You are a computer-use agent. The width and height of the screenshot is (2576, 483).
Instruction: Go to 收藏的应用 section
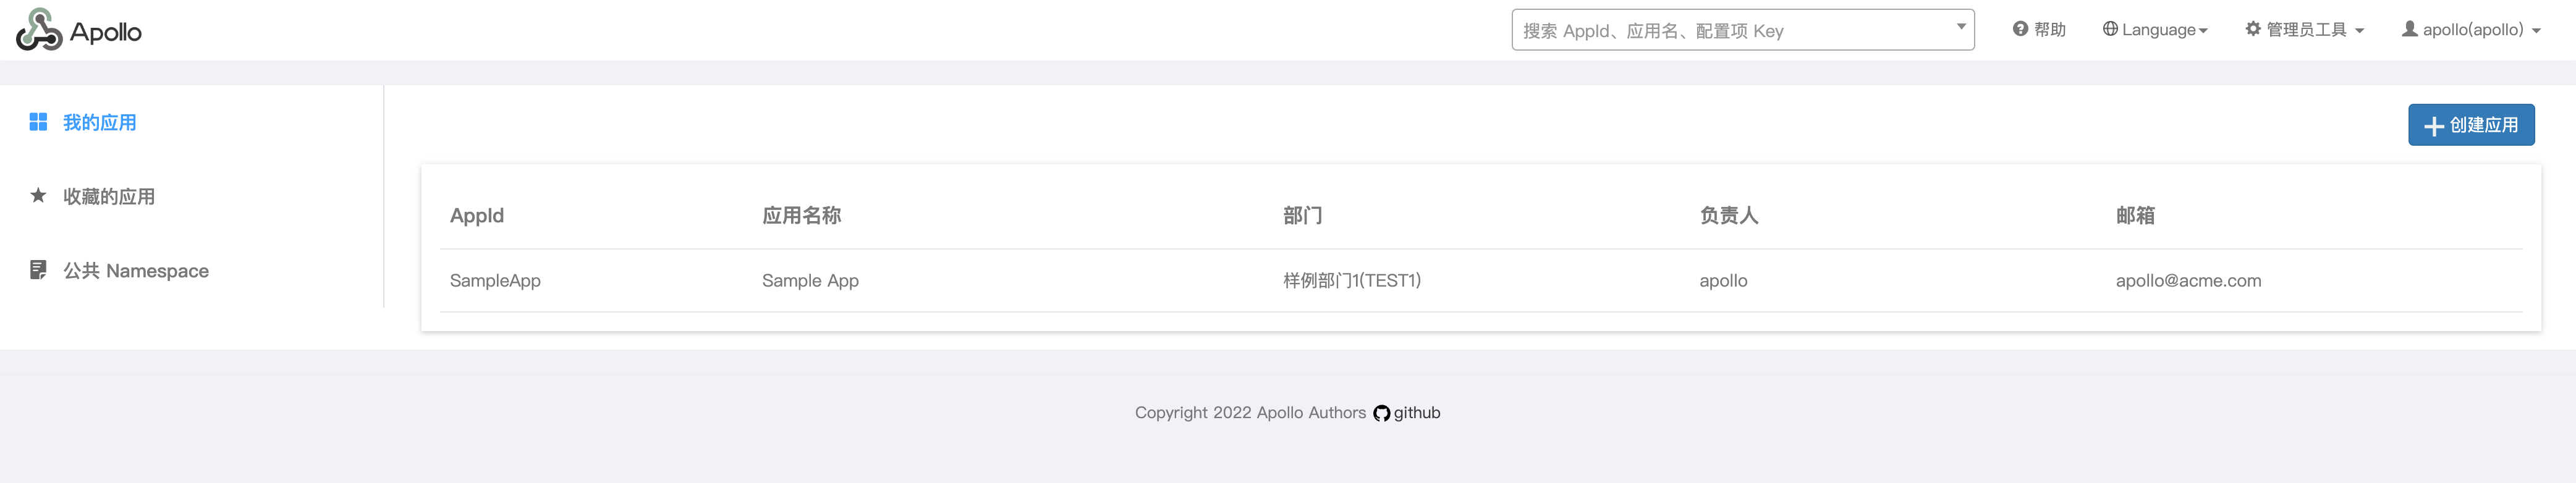(x=109, y=196)
